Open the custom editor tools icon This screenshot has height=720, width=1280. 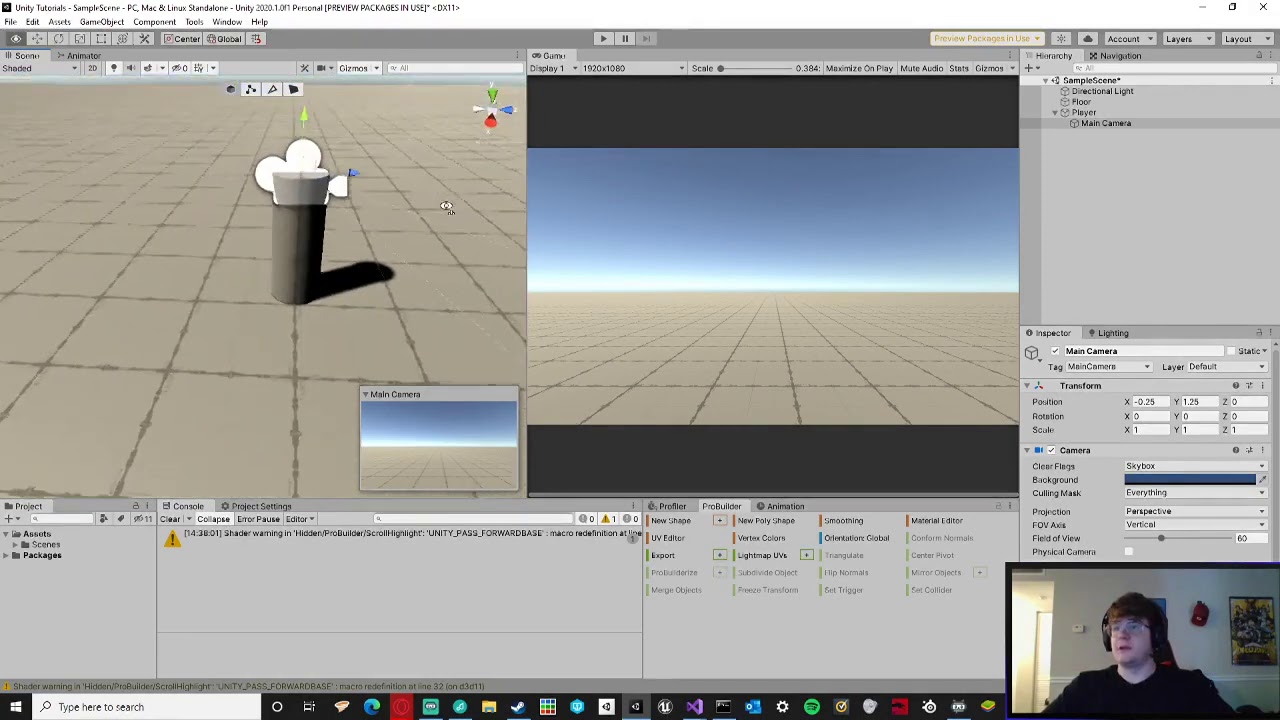144,38
